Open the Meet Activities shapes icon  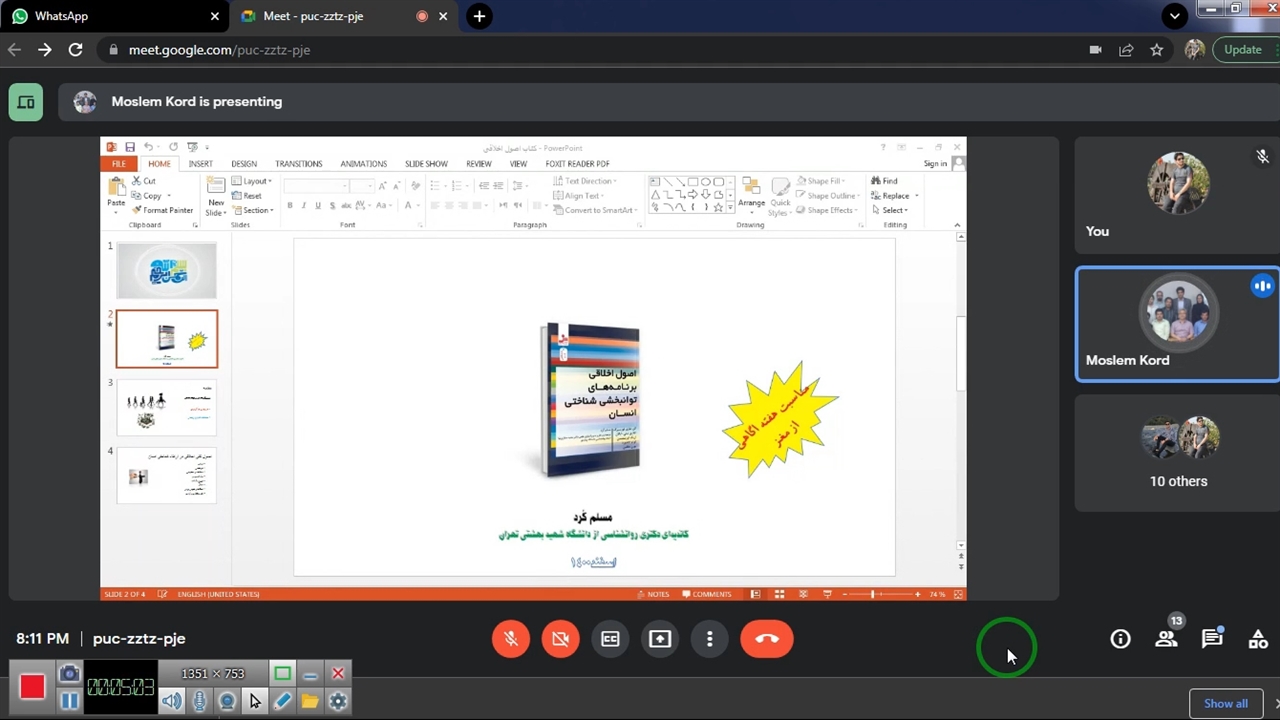tap(1258, 639)
